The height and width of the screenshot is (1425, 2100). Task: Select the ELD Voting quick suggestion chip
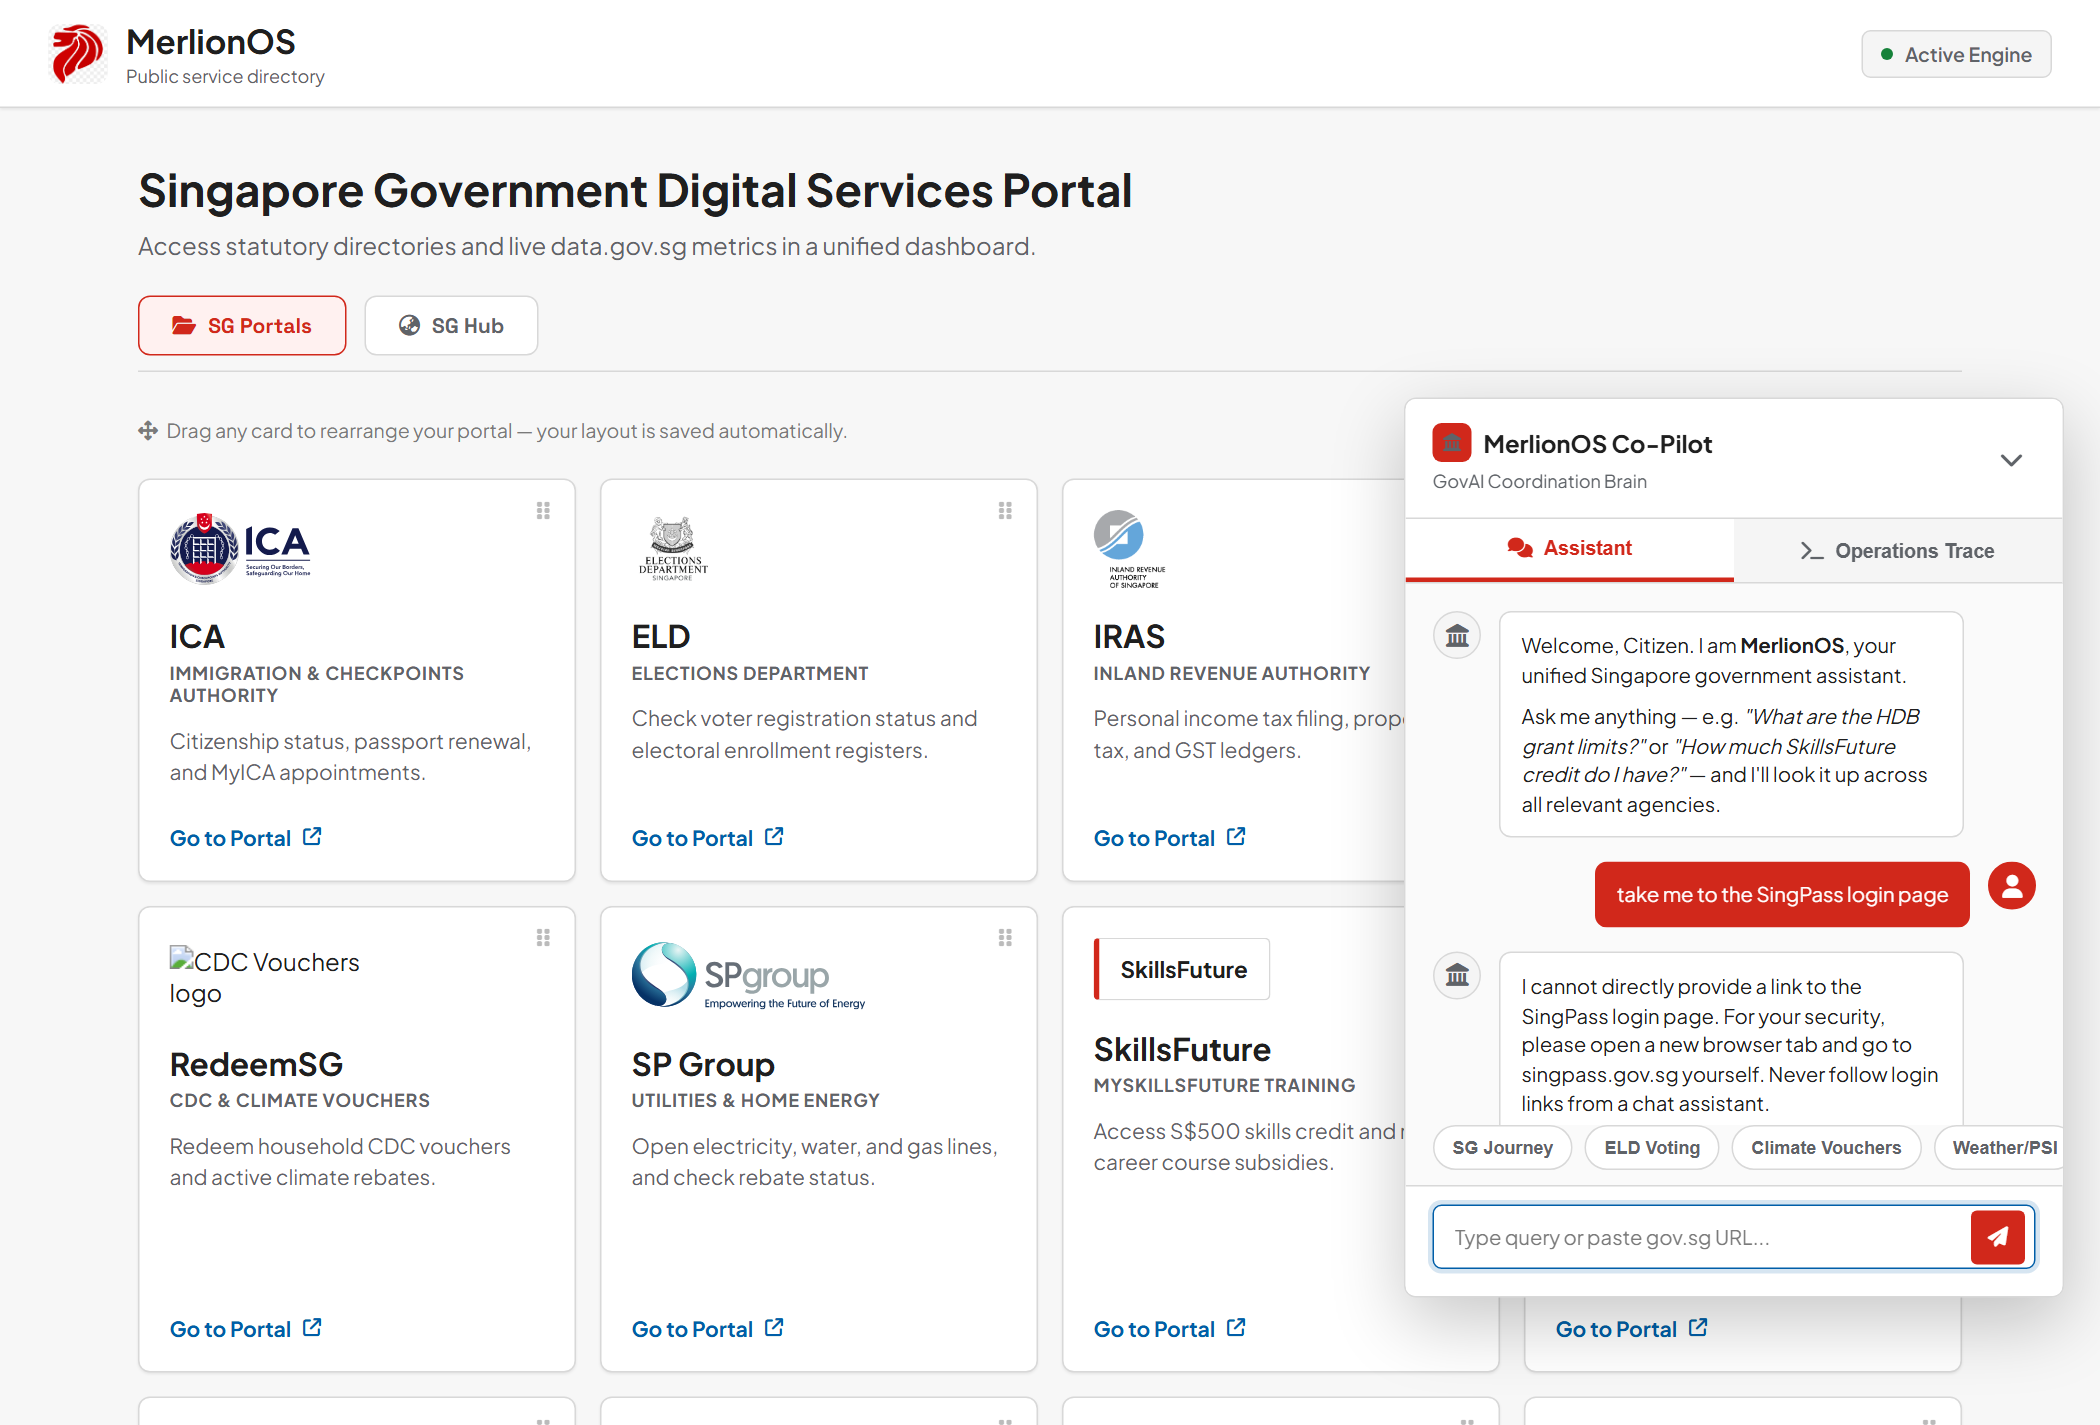1652,1148
